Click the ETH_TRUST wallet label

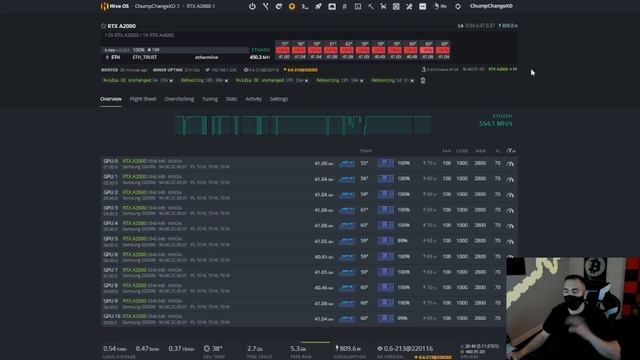point(144,57)
